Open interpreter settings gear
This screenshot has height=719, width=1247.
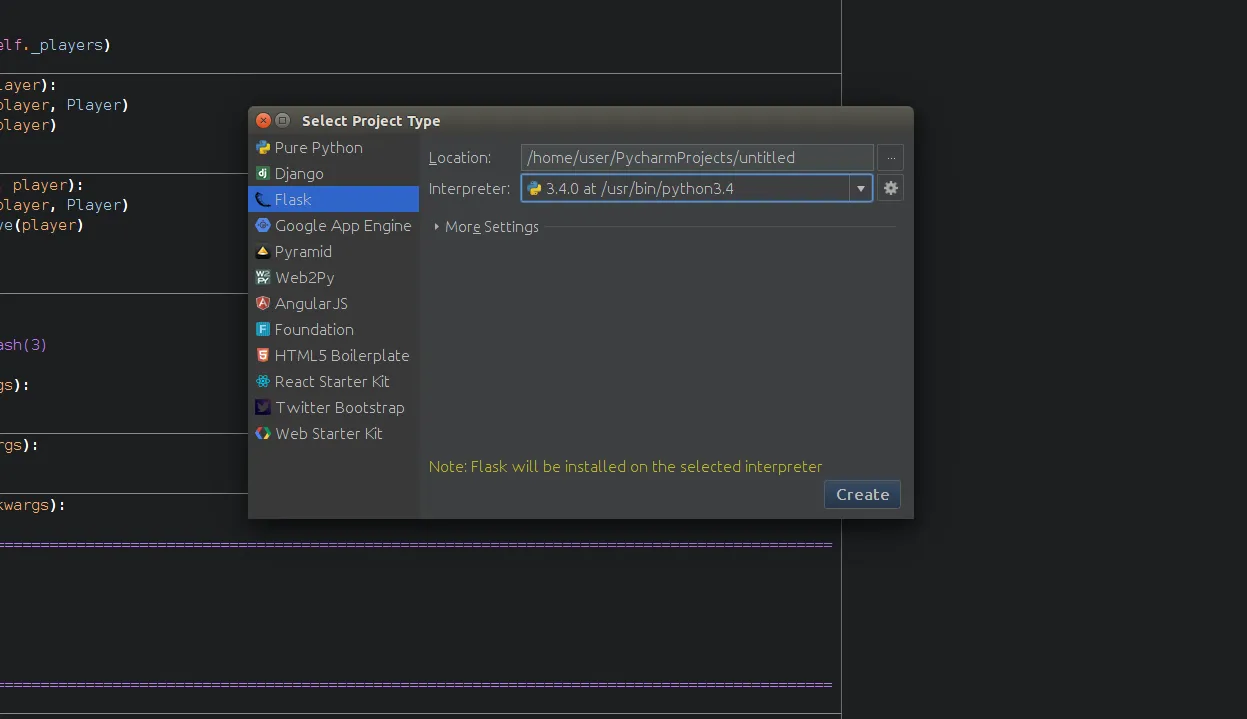click(891, 188)
